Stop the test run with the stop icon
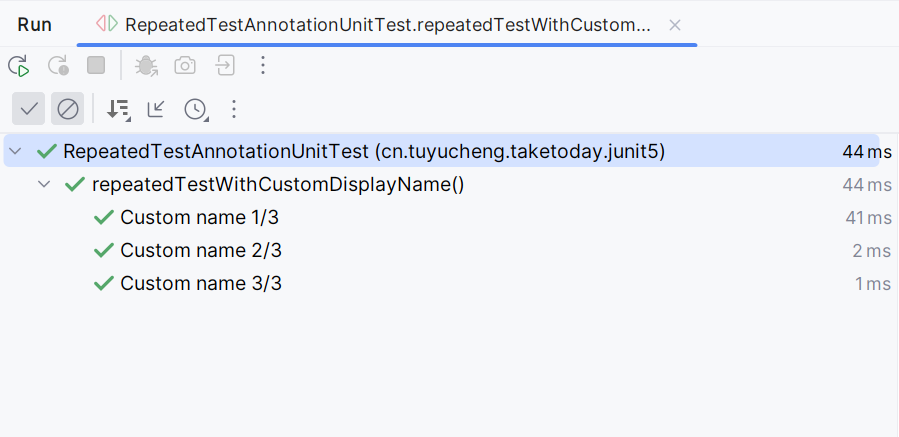 tap(96, 65)
